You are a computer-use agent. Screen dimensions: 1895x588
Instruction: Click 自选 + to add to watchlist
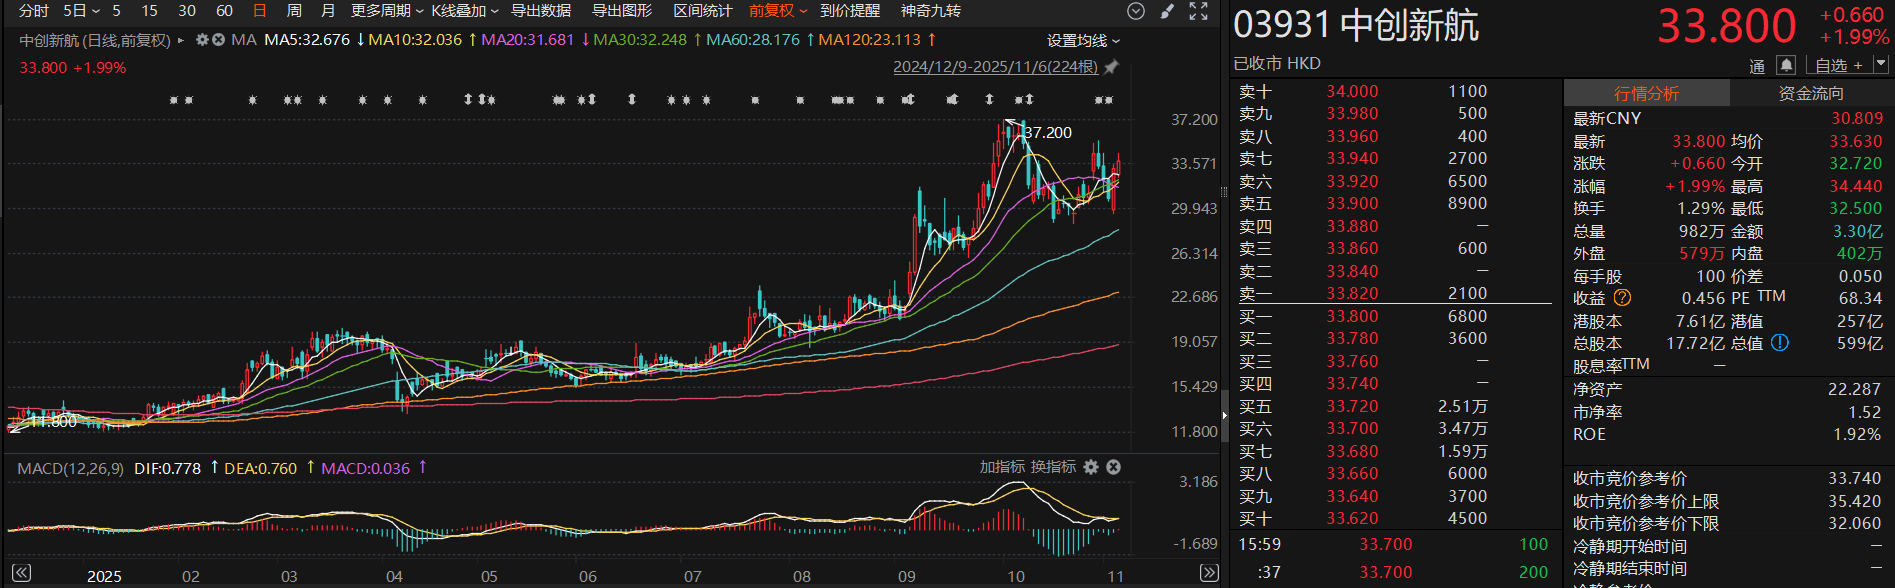1838,65
